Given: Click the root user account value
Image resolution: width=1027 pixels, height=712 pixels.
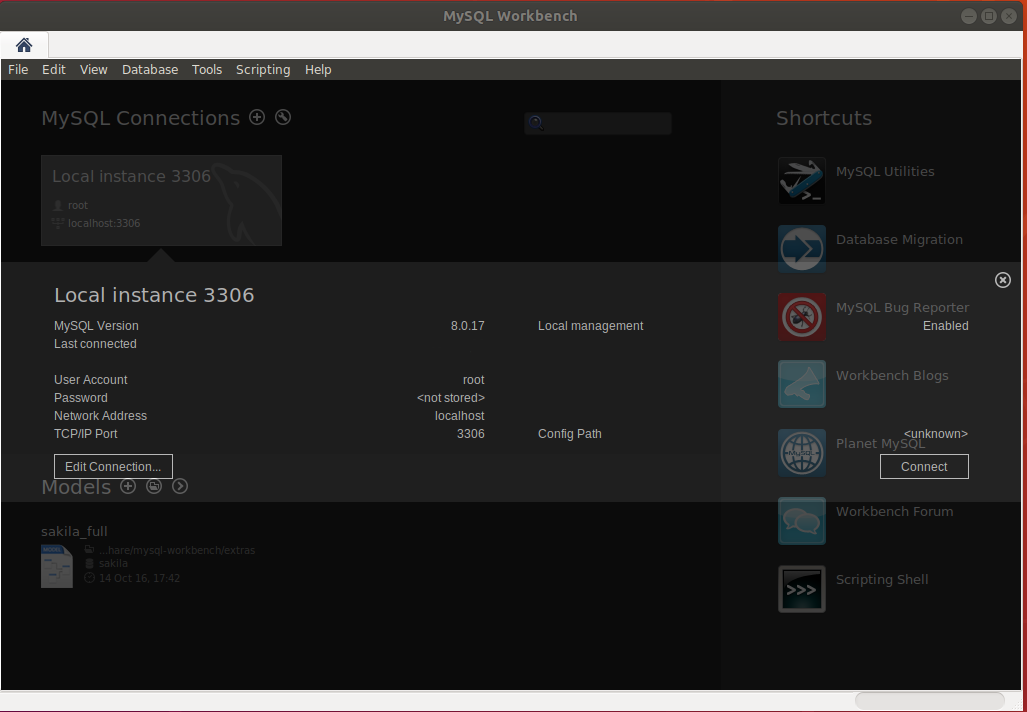Looking at the screenshot, I should click(474, 380).
